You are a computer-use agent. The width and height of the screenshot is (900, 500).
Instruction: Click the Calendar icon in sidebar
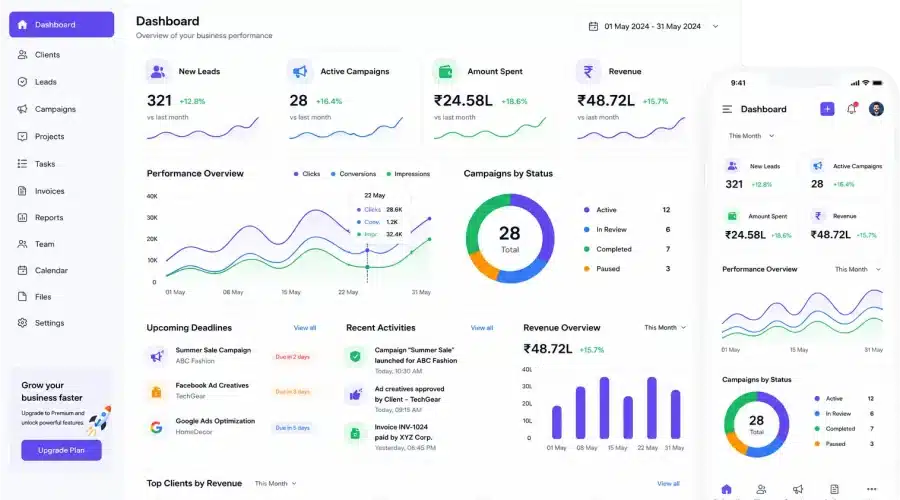click(x=22, y=270)
